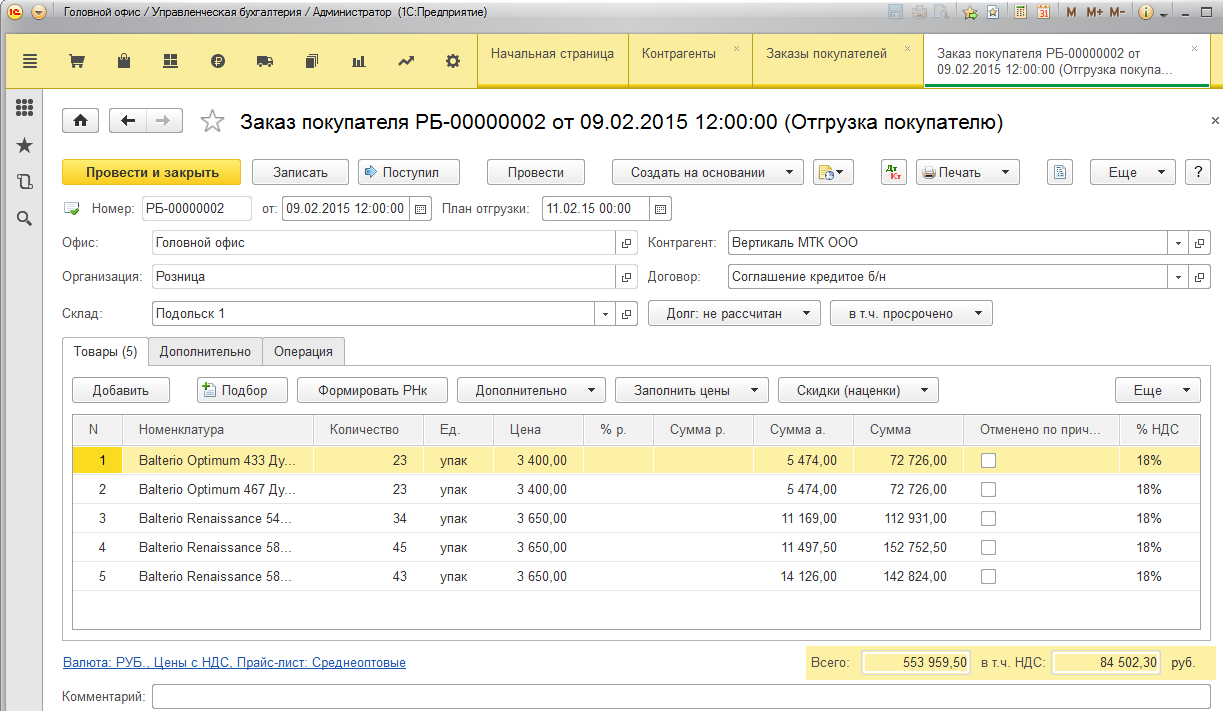This screenshot has height=711, width=1223.
Task: Expand the Дополнительно toolbar dropdown
Action: coord(531,391)
